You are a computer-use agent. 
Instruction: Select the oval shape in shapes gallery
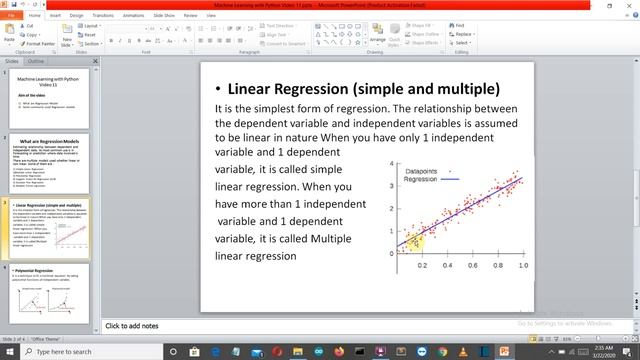tap(350, 27)
